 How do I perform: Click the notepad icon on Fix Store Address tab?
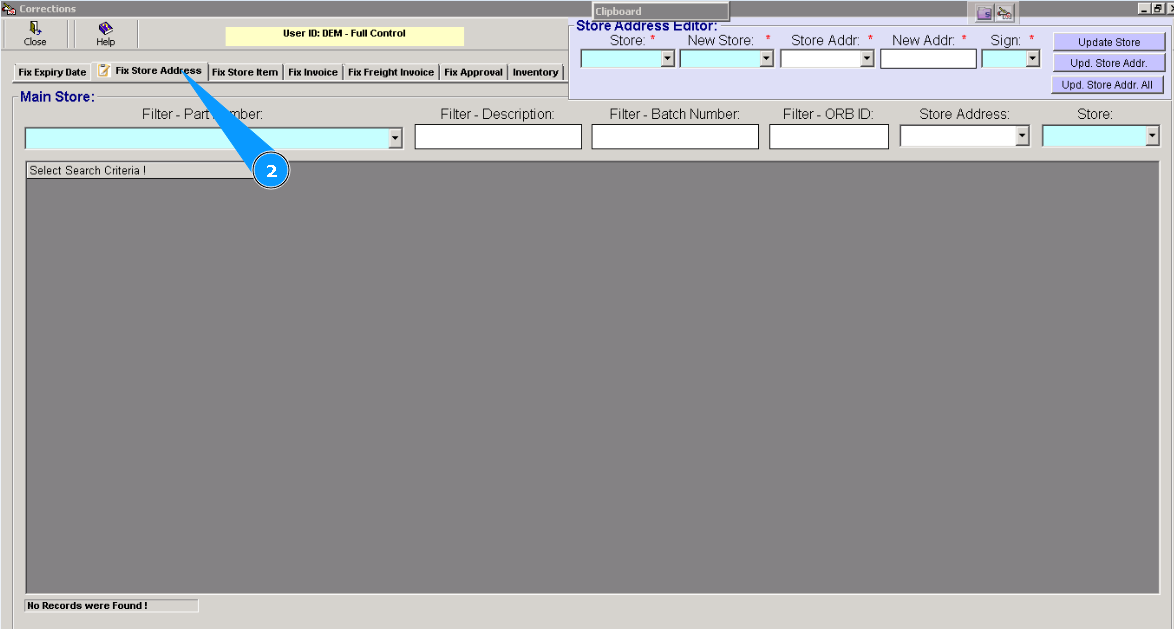(x=104, y=70)
